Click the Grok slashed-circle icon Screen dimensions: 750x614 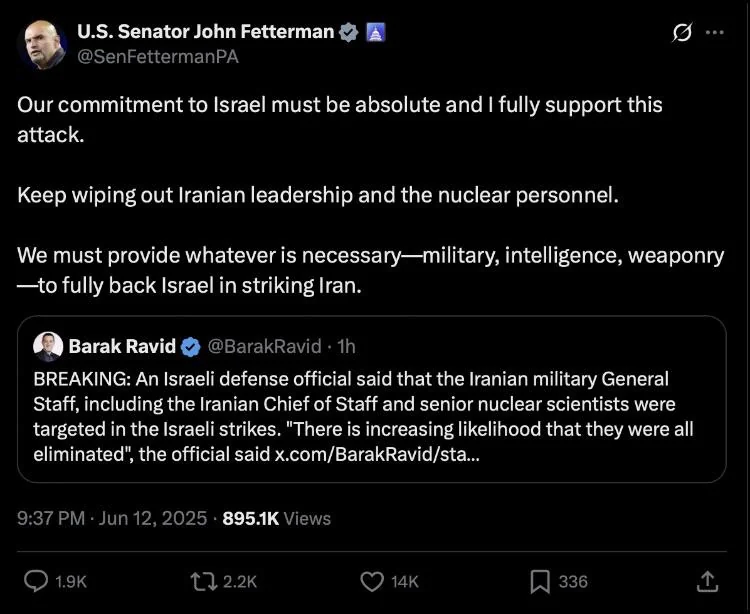(x=681, y=33)
